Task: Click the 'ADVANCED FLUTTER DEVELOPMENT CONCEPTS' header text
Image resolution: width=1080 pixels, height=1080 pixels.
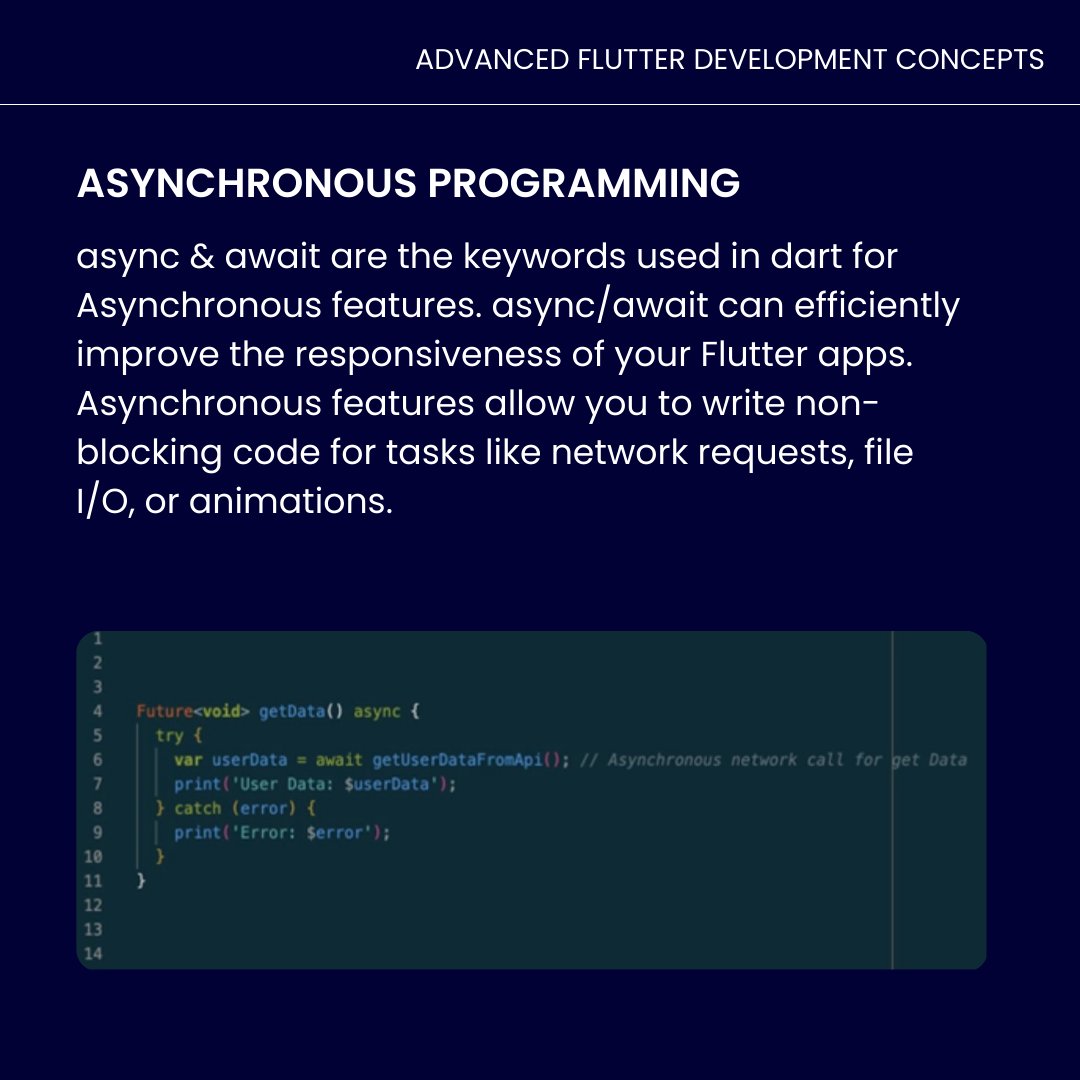Action: [729, 60]
